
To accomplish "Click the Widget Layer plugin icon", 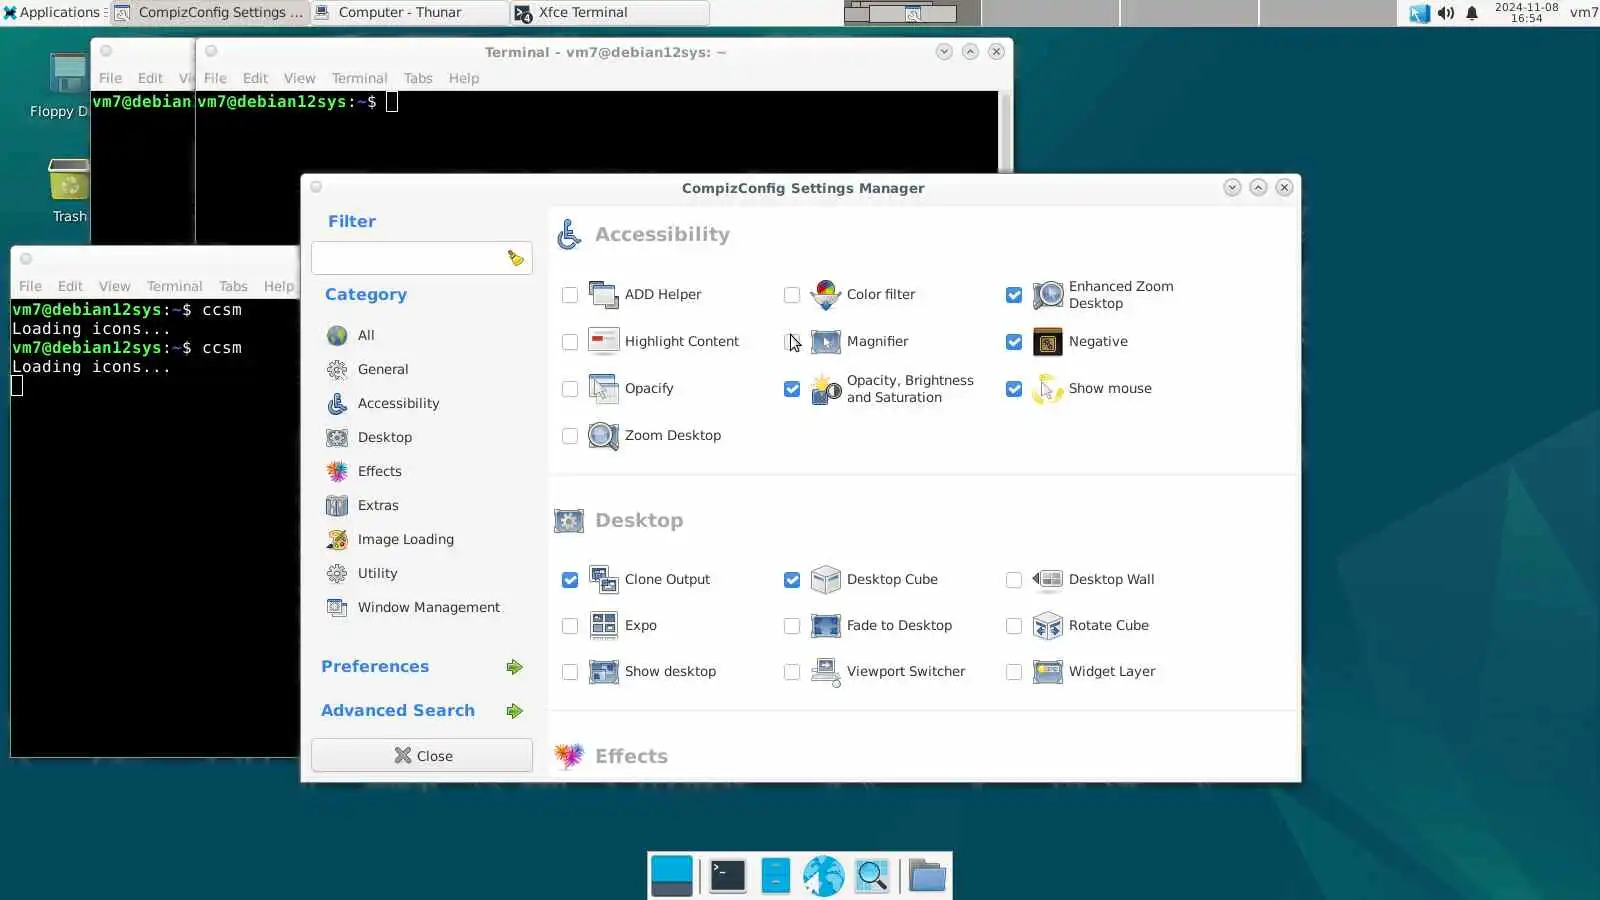I will (1048, 672).
